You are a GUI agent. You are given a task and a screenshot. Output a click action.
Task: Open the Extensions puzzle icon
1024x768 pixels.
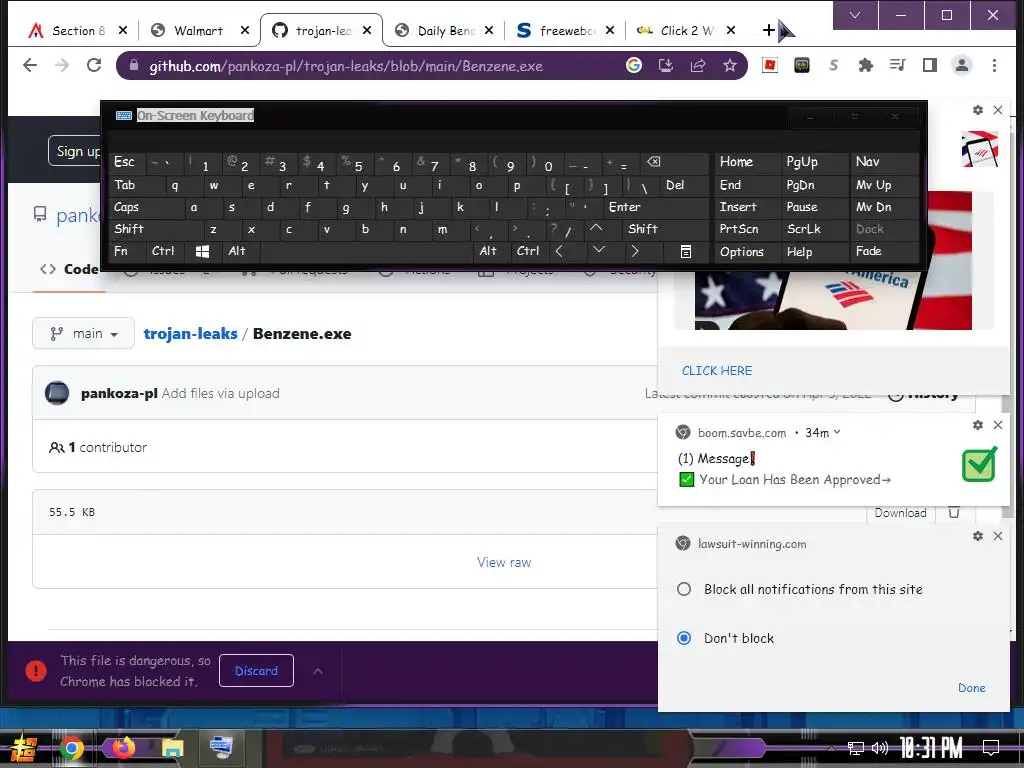point(865,65)
